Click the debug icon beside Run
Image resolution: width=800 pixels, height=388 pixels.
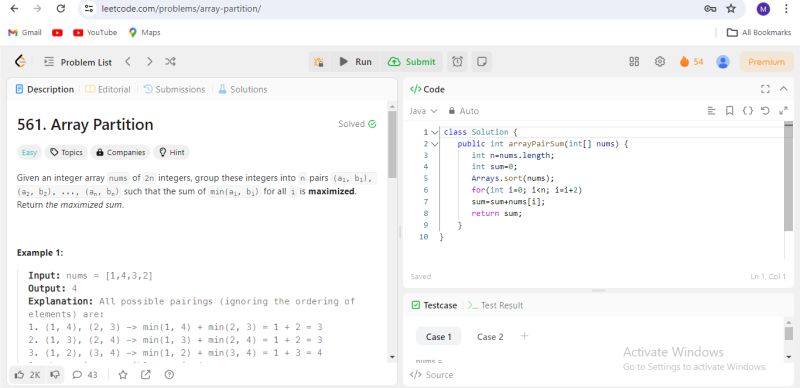point(319,62)
